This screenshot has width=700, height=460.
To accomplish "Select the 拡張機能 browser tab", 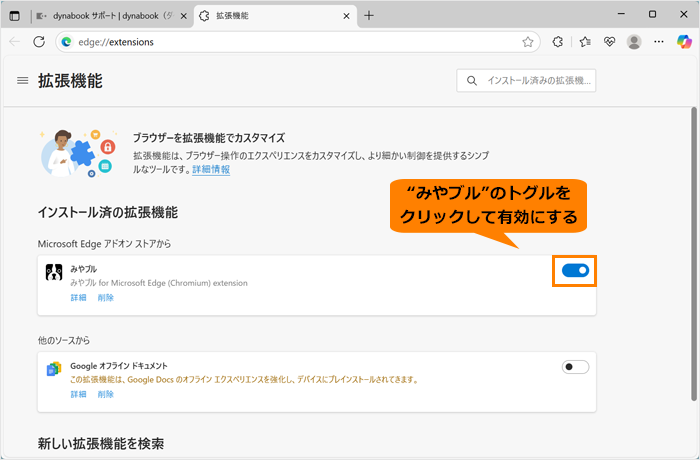I will pos(275,16).
